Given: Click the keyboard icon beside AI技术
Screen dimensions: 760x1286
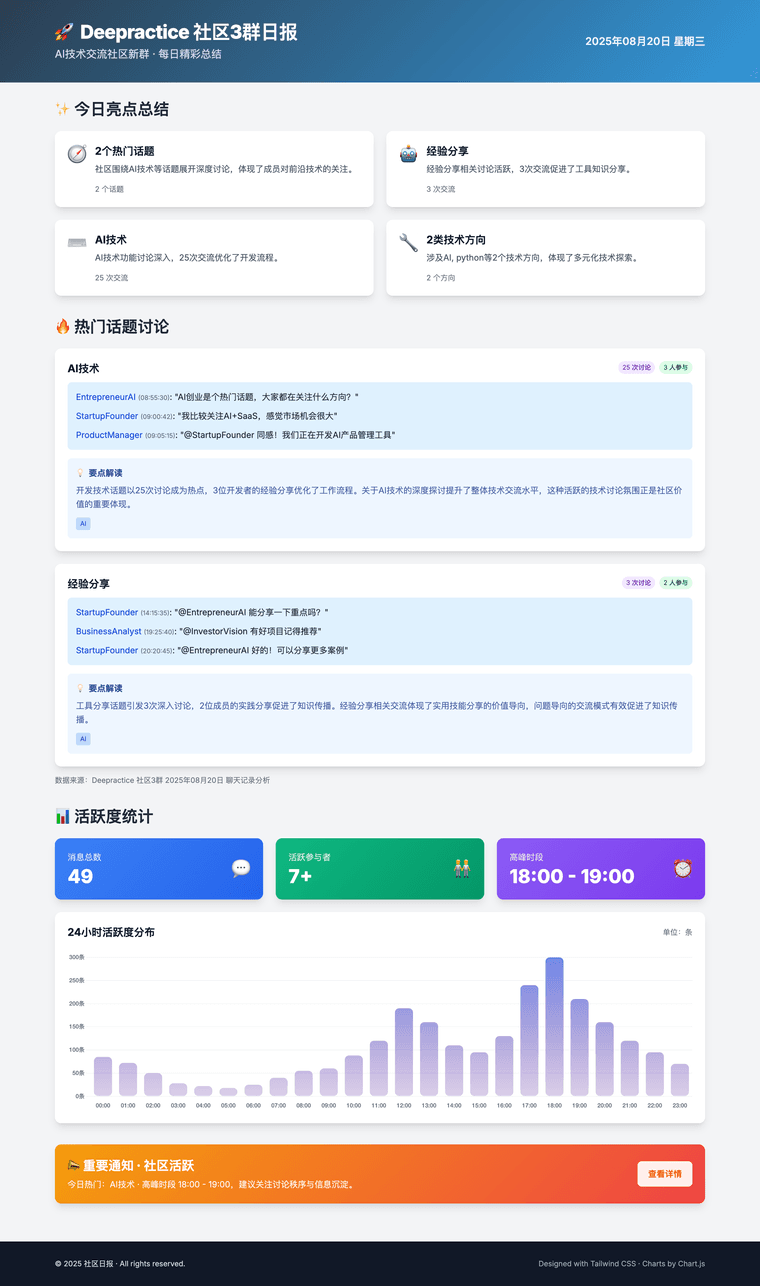Looking at the screenshot, I should pyautogui.click(x=77, y=243).
